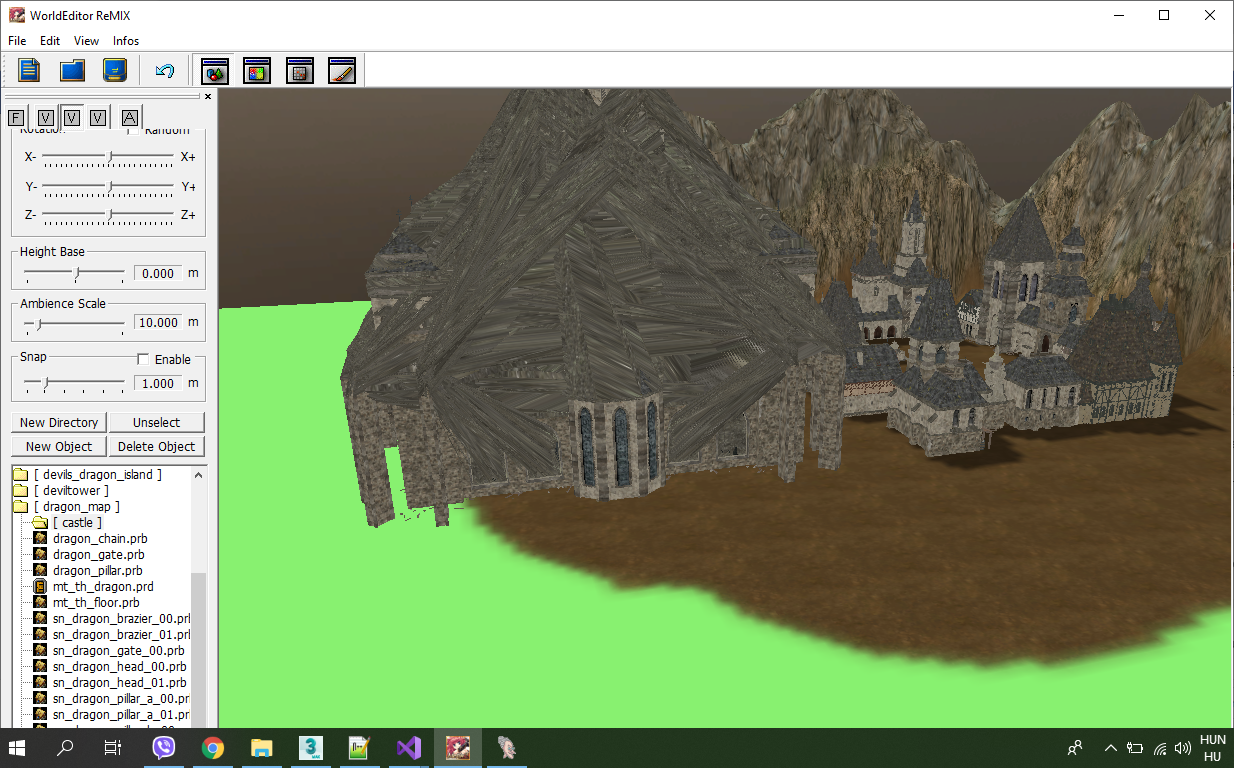Open the File menu

17,41
